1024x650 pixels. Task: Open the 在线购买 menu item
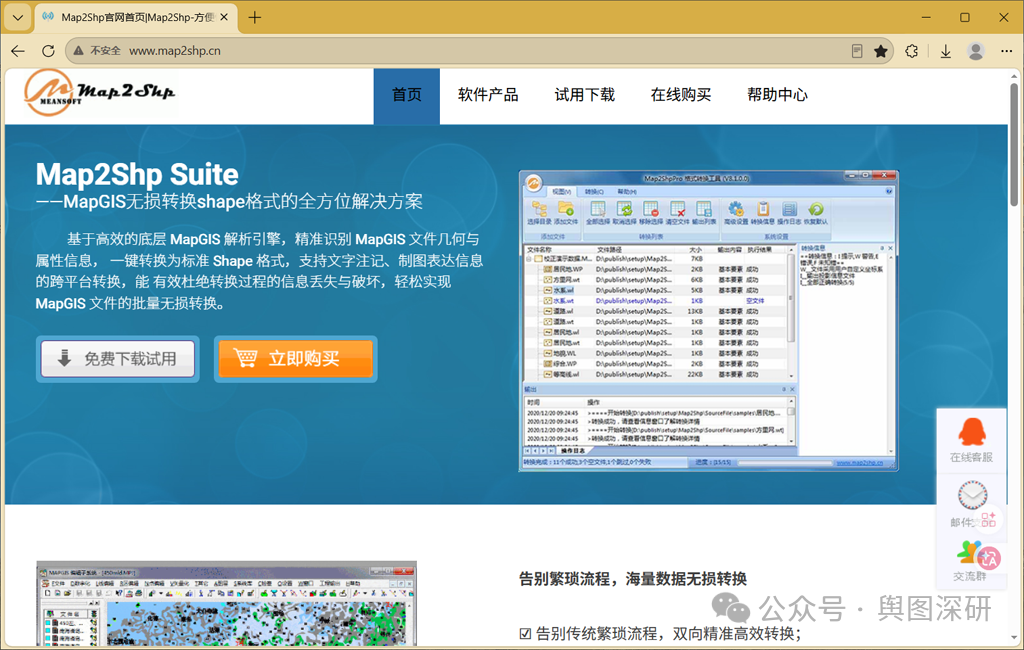tap(680, 95)
